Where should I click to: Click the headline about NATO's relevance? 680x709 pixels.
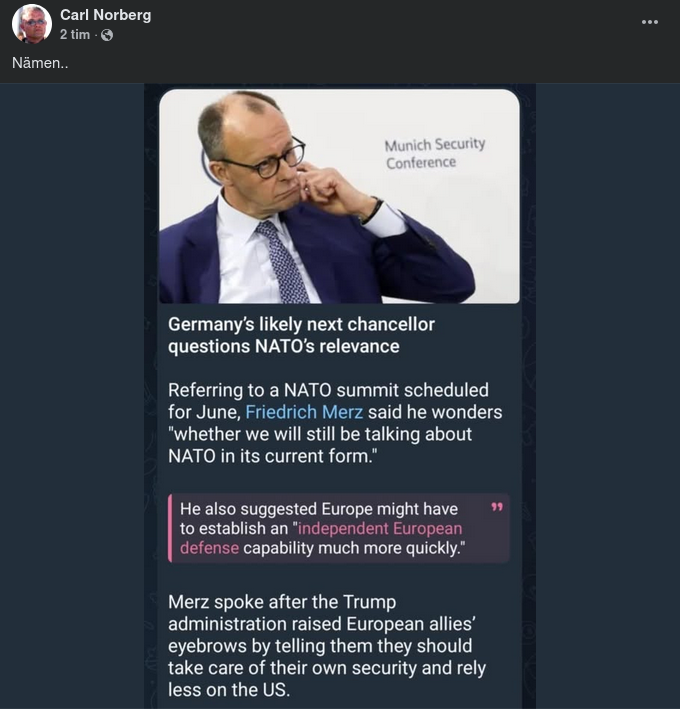(x=300, y=335)
